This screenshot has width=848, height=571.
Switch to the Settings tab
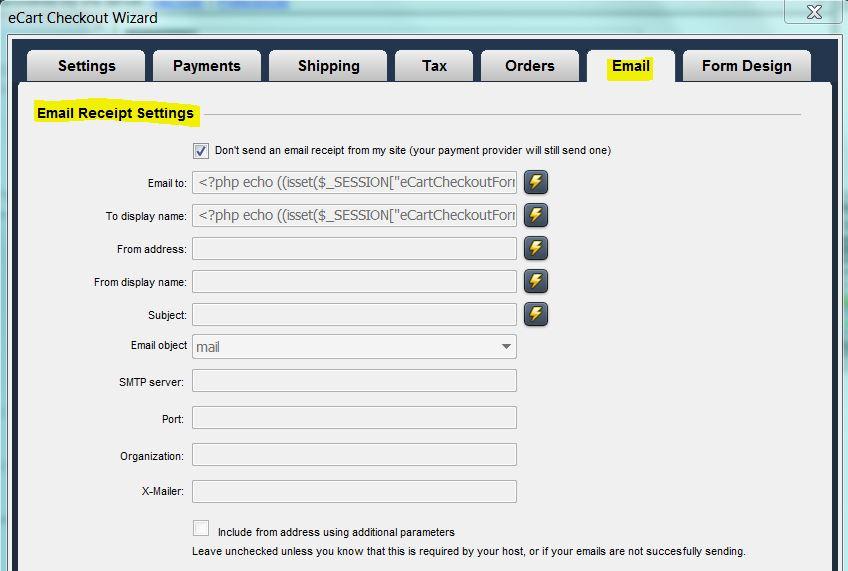[87, 66]
